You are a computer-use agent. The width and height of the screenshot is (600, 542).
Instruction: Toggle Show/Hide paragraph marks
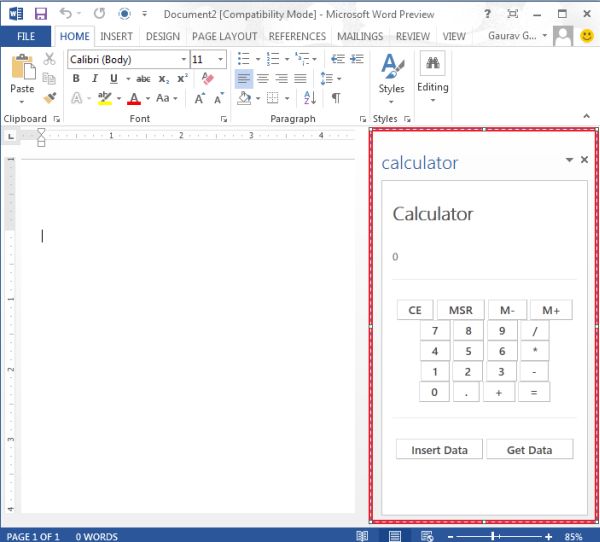point(336,98)
